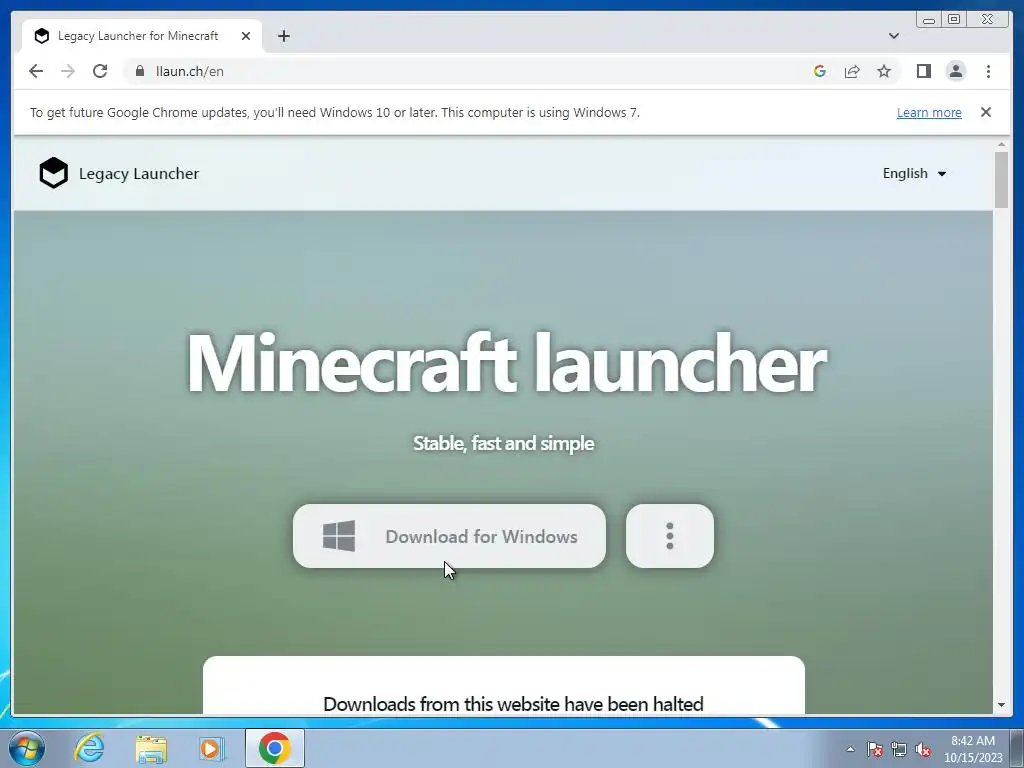Open a new tab

click(x=283, y=36)
